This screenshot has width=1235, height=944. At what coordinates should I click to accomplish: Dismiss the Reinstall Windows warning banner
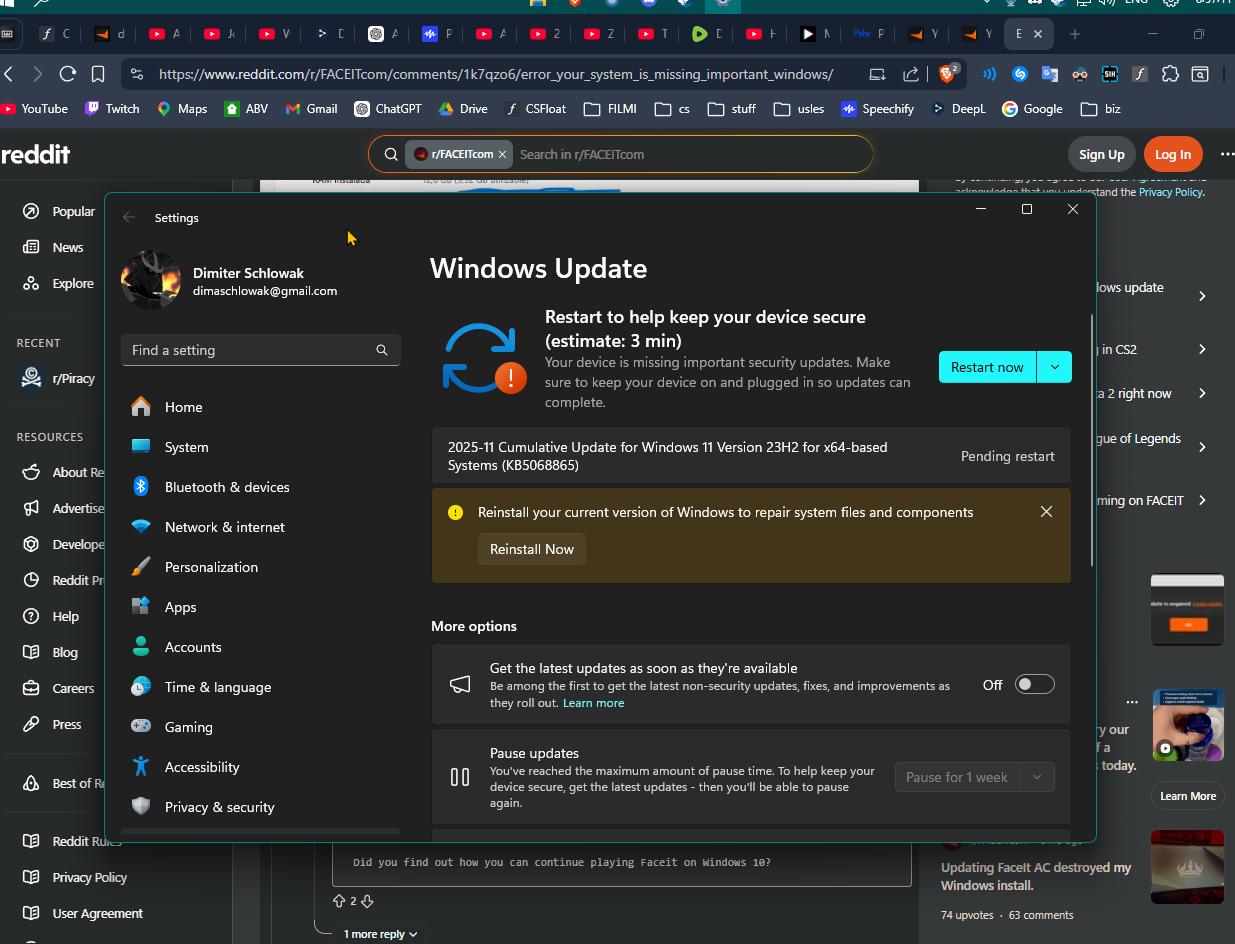pyautogui.click(x=1046, y=512)
